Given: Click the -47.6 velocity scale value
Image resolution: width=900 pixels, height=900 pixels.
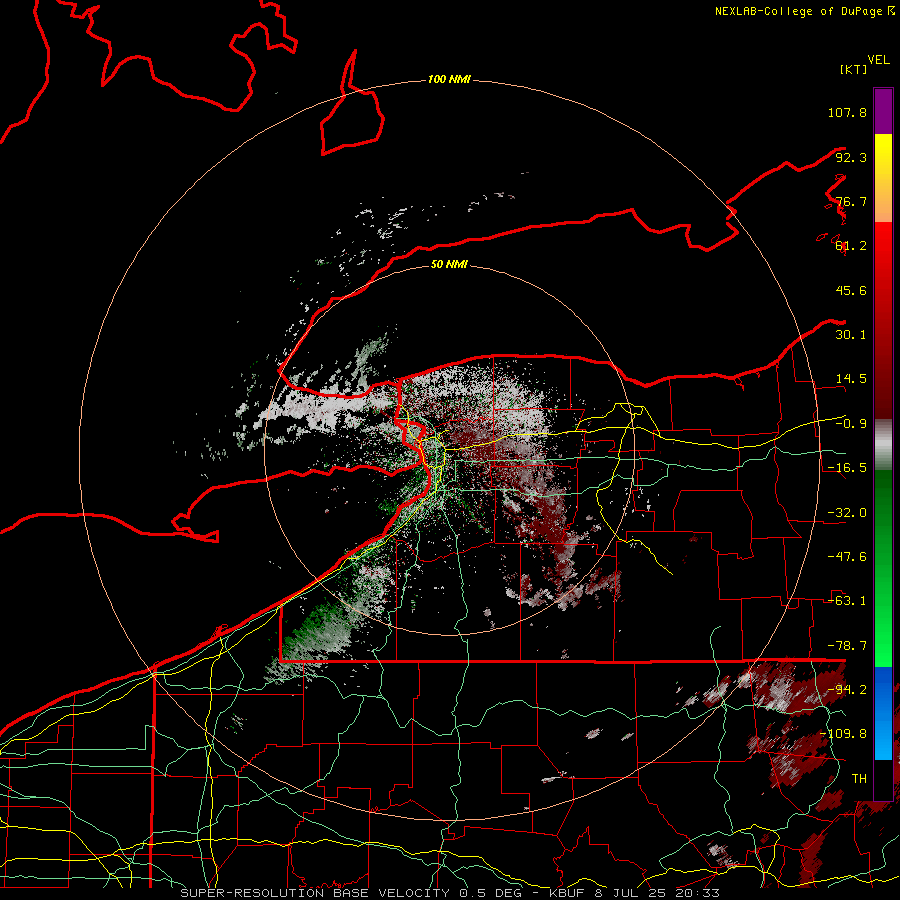Looking at the screenshot, I should click(847, 557).
